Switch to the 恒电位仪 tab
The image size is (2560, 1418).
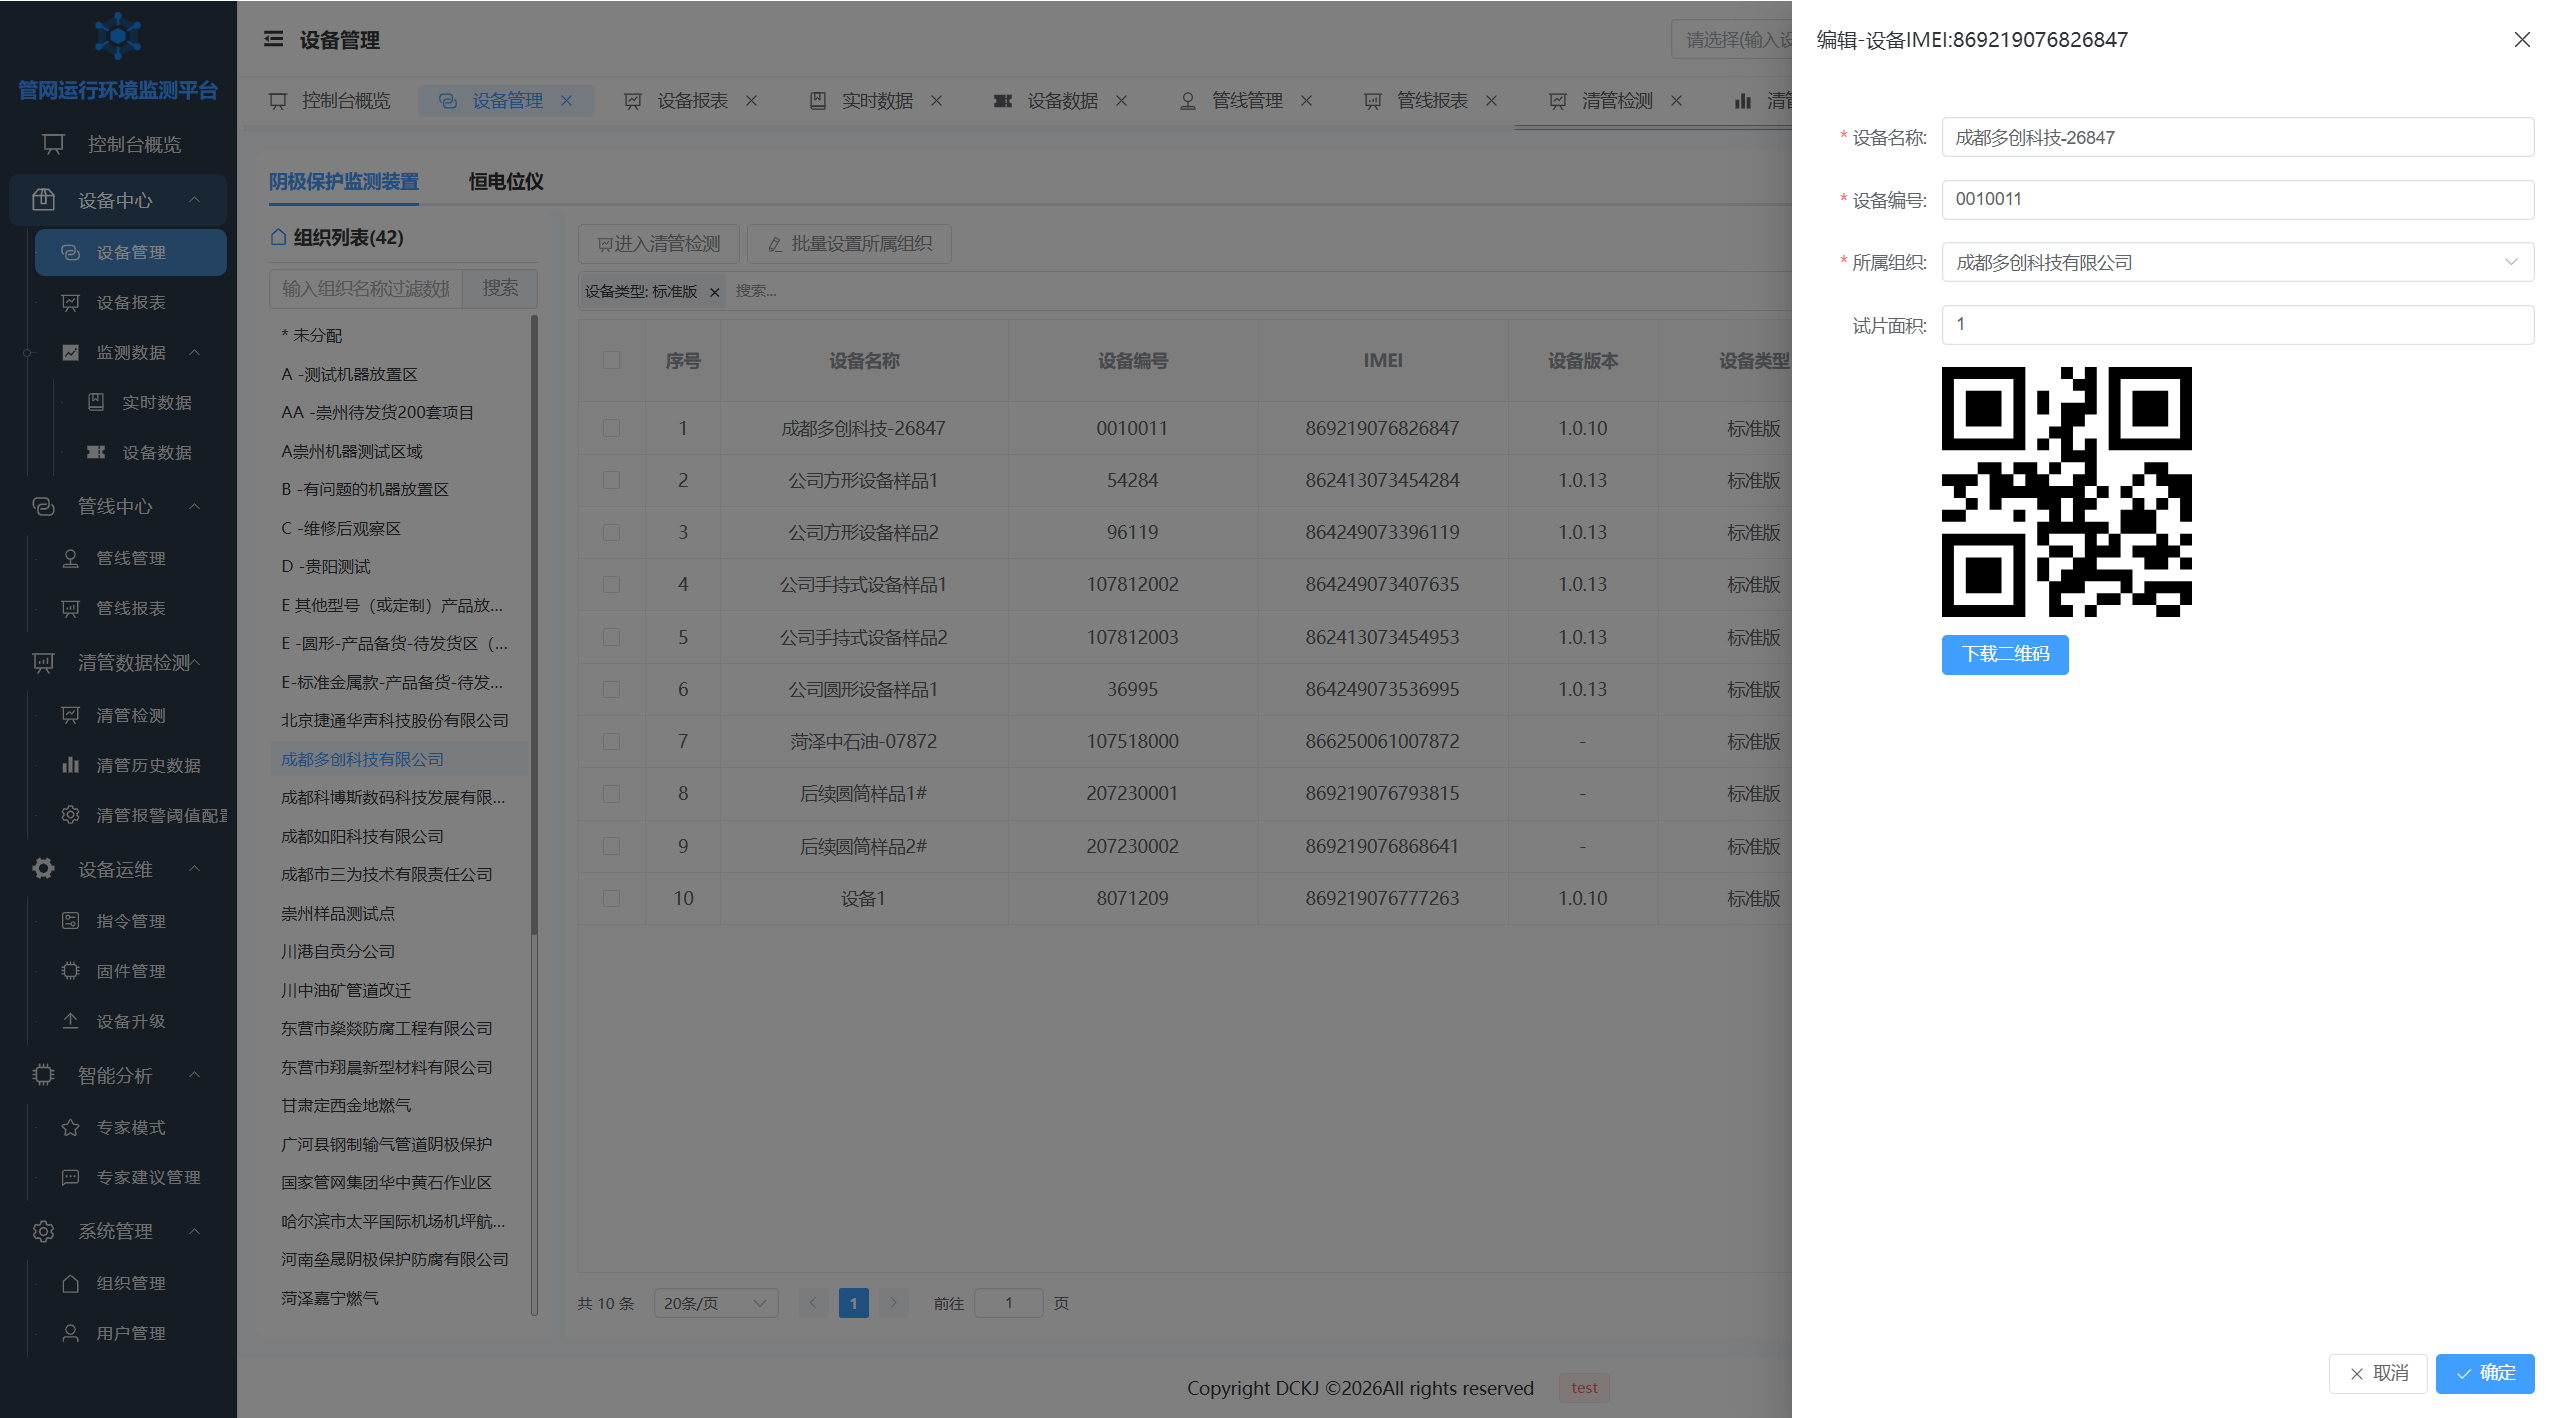click(x=506, y=182)
